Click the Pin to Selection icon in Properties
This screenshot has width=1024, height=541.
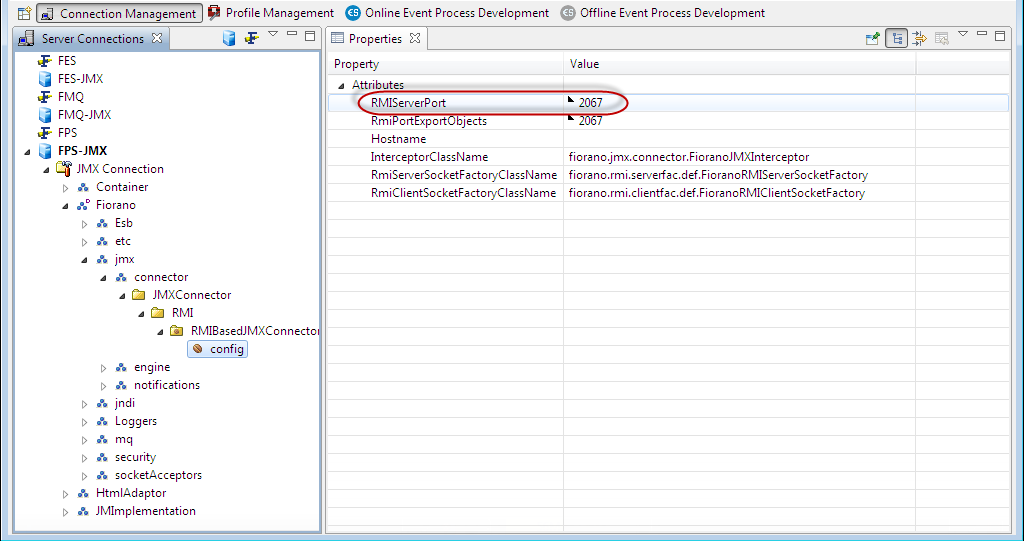click(872, 39)
